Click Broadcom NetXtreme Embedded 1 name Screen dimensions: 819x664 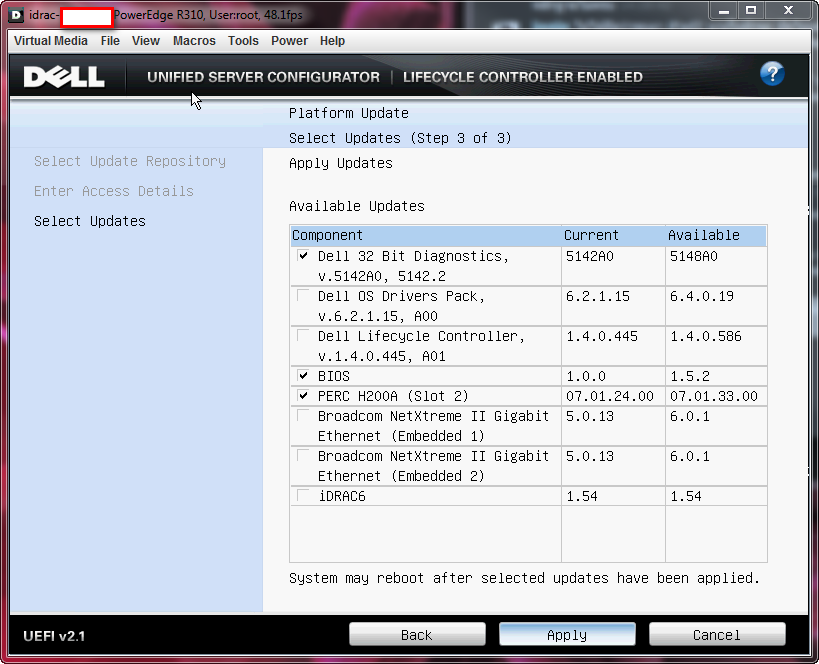(434, 426)
